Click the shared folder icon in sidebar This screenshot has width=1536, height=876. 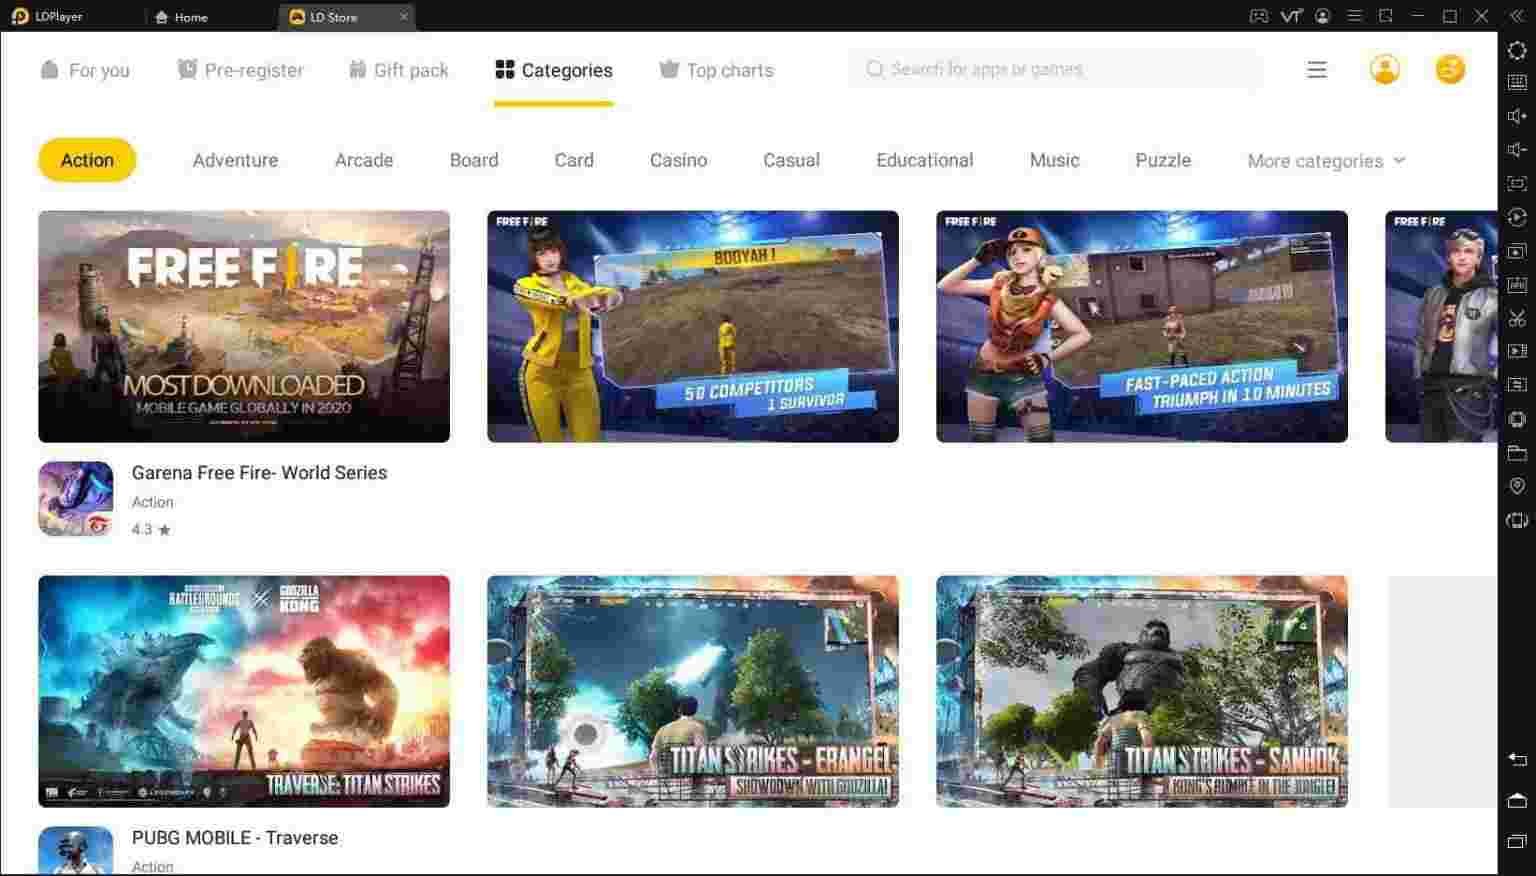(x=1516, y=452)
